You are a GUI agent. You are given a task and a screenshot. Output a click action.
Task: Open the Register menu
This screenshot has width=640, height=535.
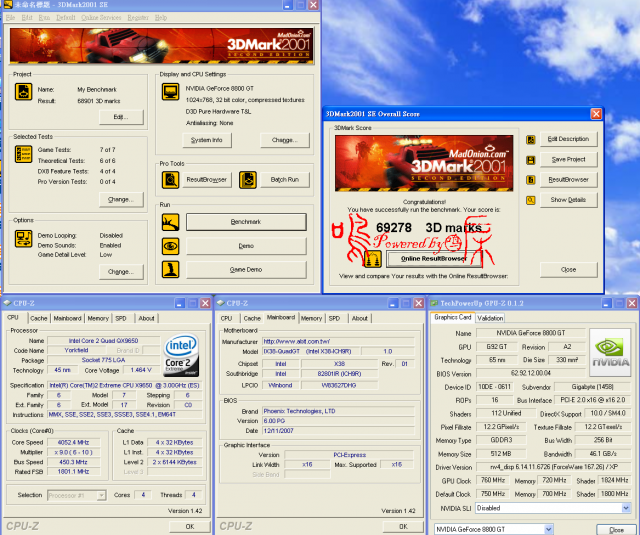point(138,18)
